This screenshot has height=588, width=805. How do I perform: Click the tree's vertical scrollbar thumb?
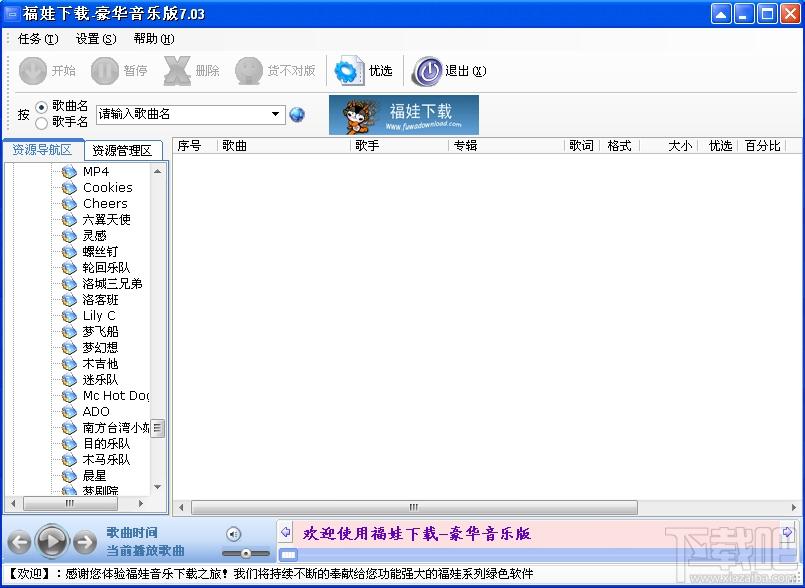(x=158, y=428)
